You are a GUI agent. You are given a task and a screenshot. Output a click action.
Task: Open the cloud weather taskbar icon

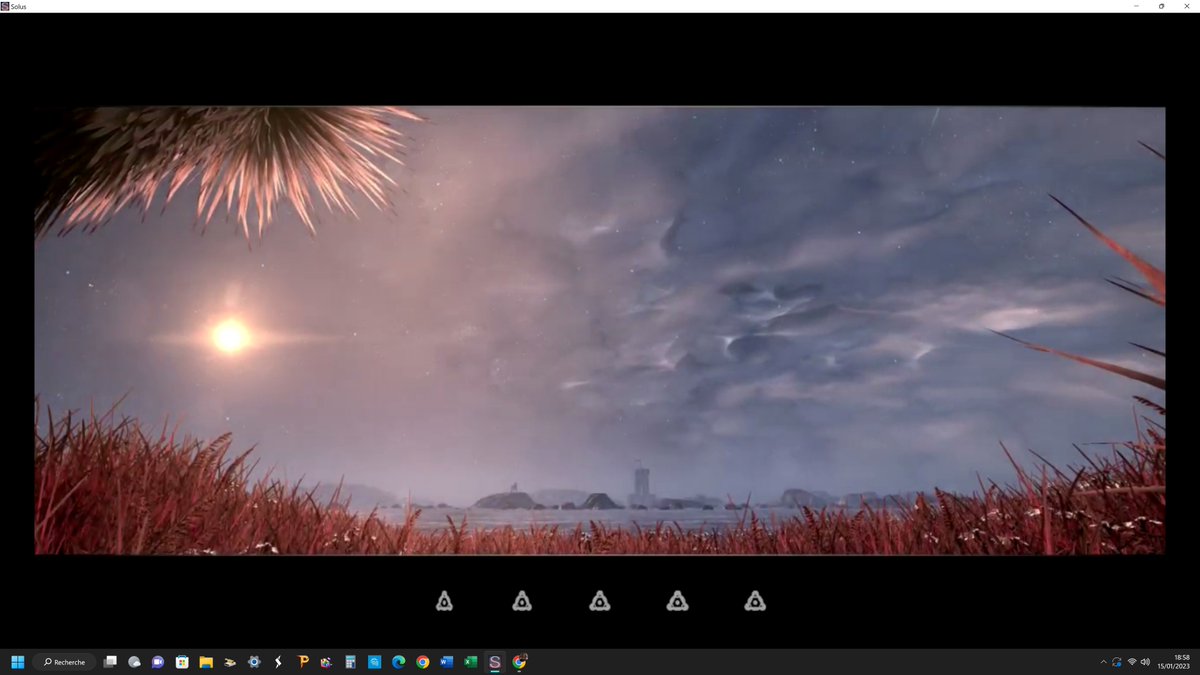coord(134,662)
